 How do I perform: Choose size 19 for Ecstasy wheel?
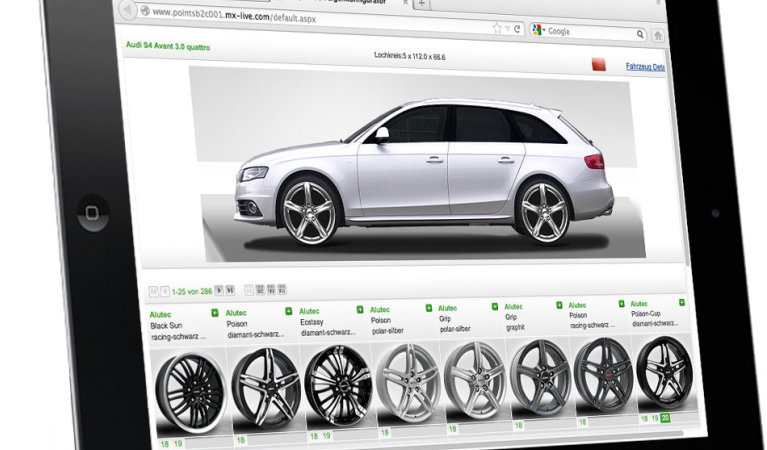pos(326,435)
